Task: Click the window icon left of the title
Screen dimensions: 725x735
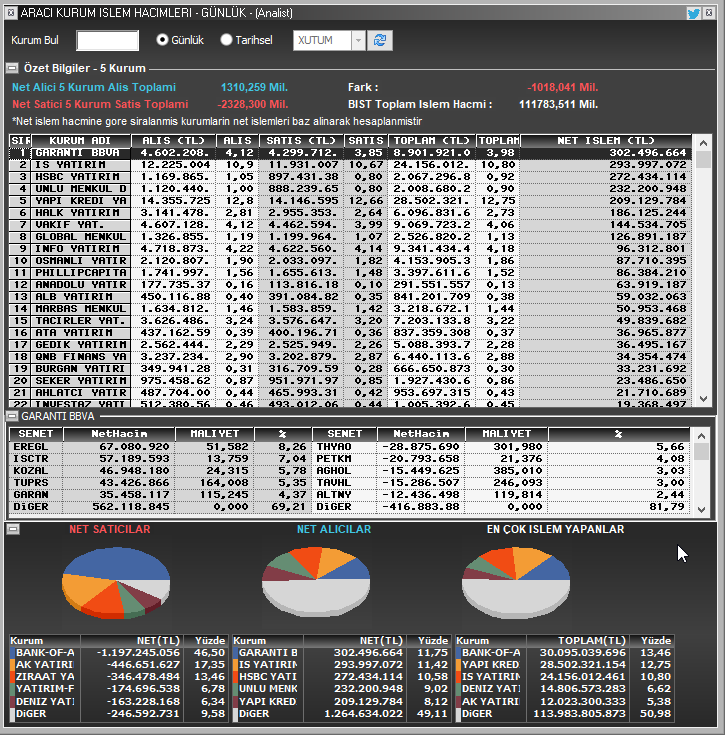Action: coord(11,13)
